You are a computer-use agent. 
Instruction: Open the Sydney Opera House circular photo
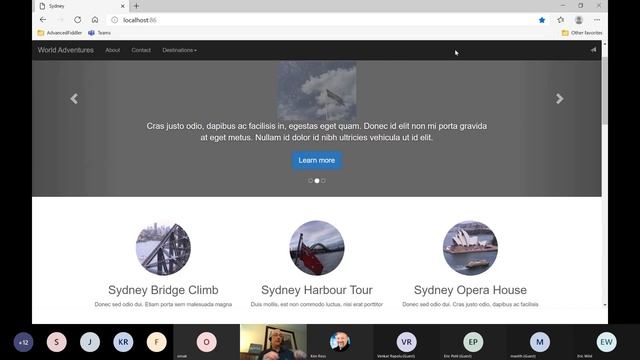[x=470, y=248]
